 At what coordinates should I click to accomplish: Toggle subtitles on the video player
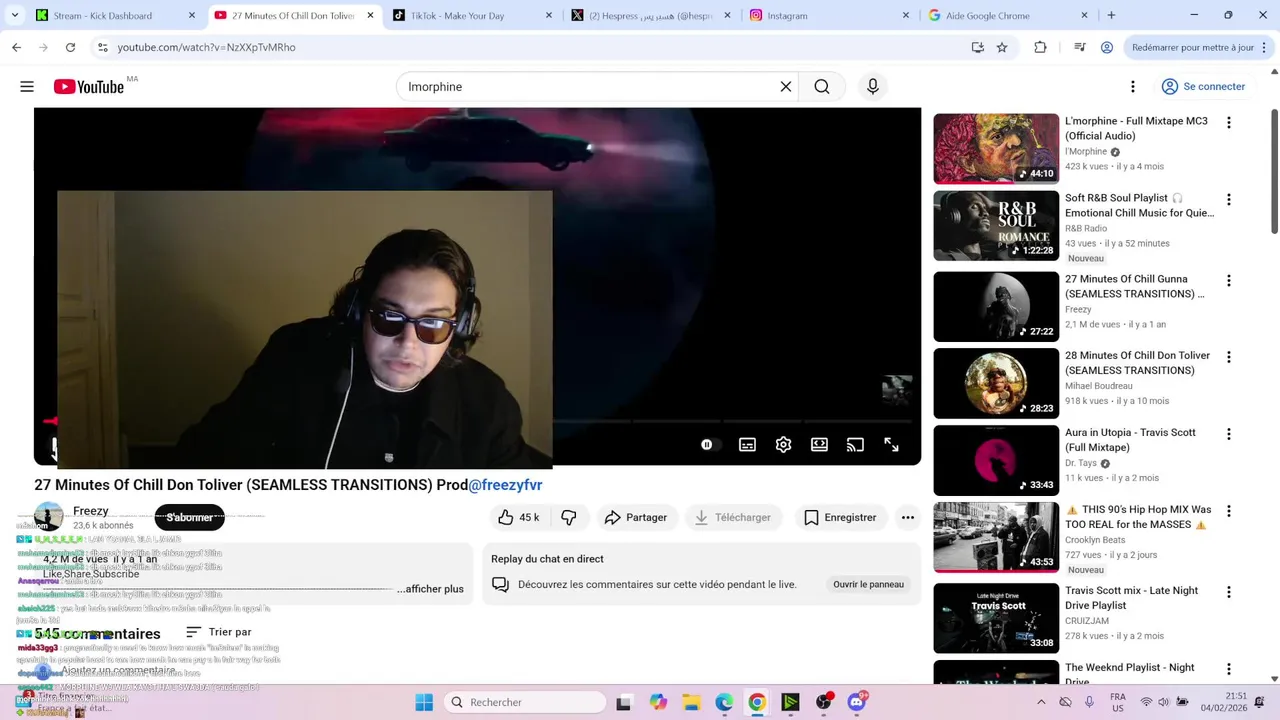click(747, 445)
